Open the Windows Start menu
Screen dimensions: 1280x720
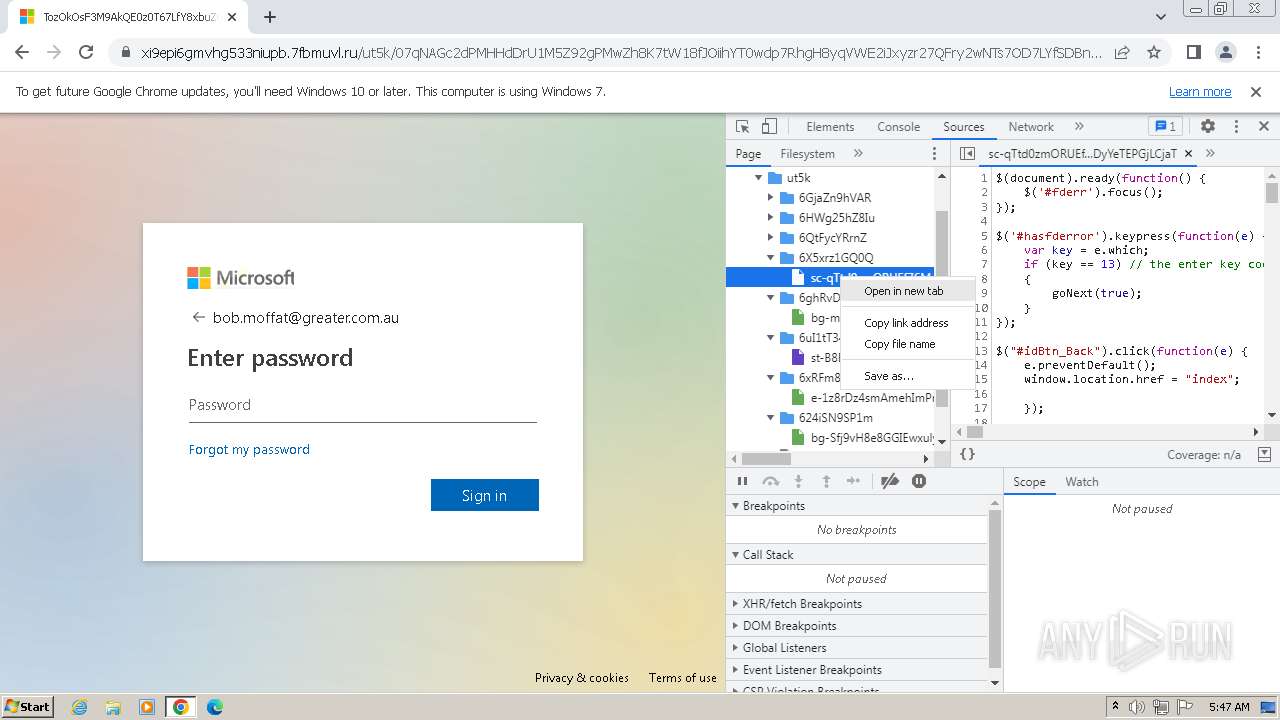point(28,707)
